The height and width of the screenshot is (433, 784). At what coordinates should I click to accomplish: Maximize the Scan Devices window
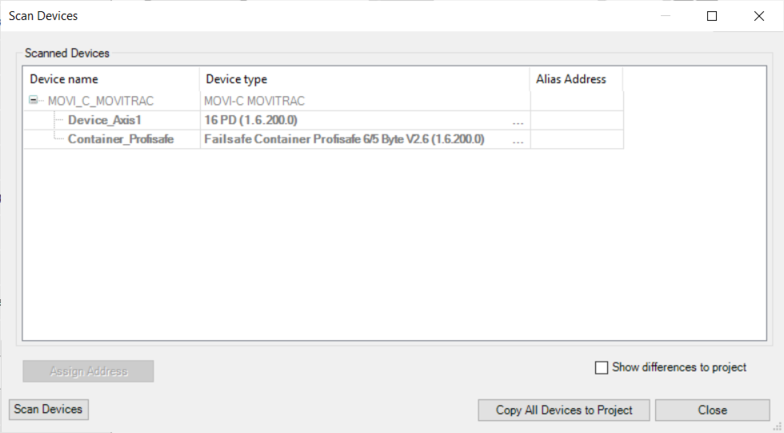coord(712,16)
